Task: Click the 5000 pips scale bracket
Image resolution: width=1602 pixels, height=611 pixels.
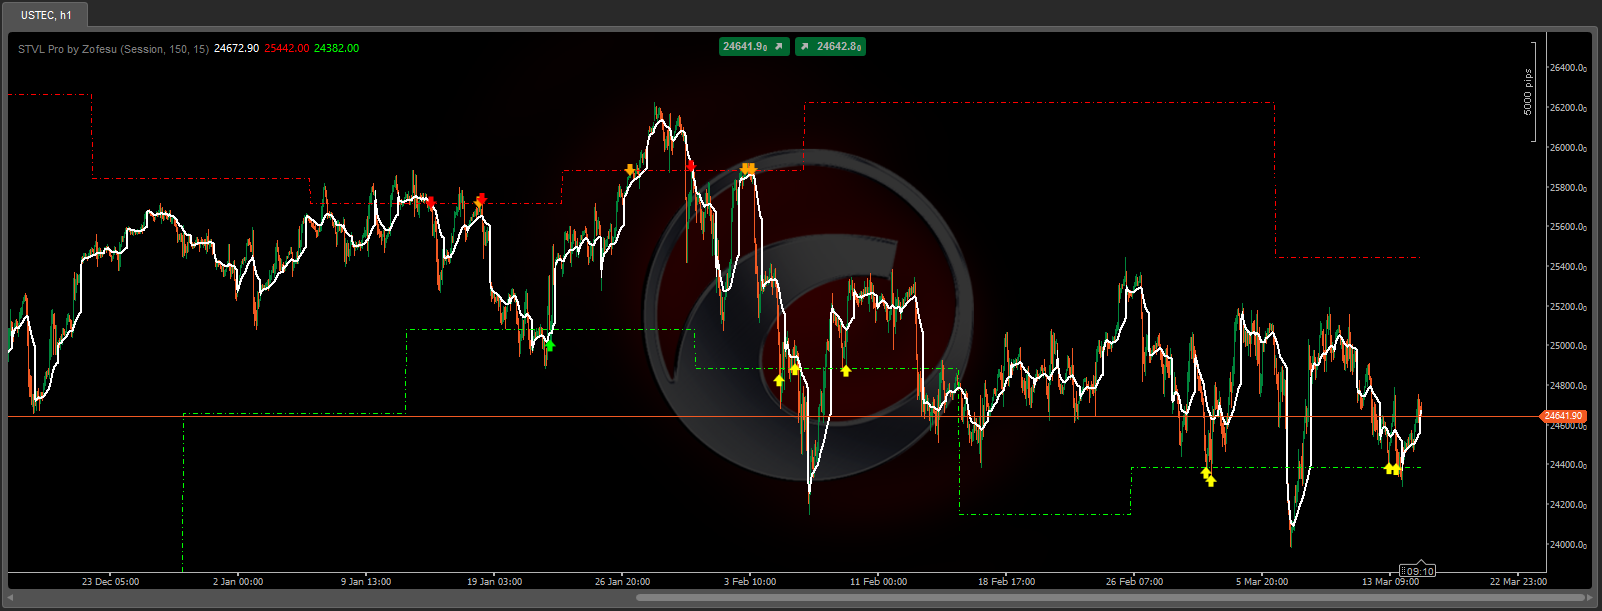Action: [x=1531, y=92]
